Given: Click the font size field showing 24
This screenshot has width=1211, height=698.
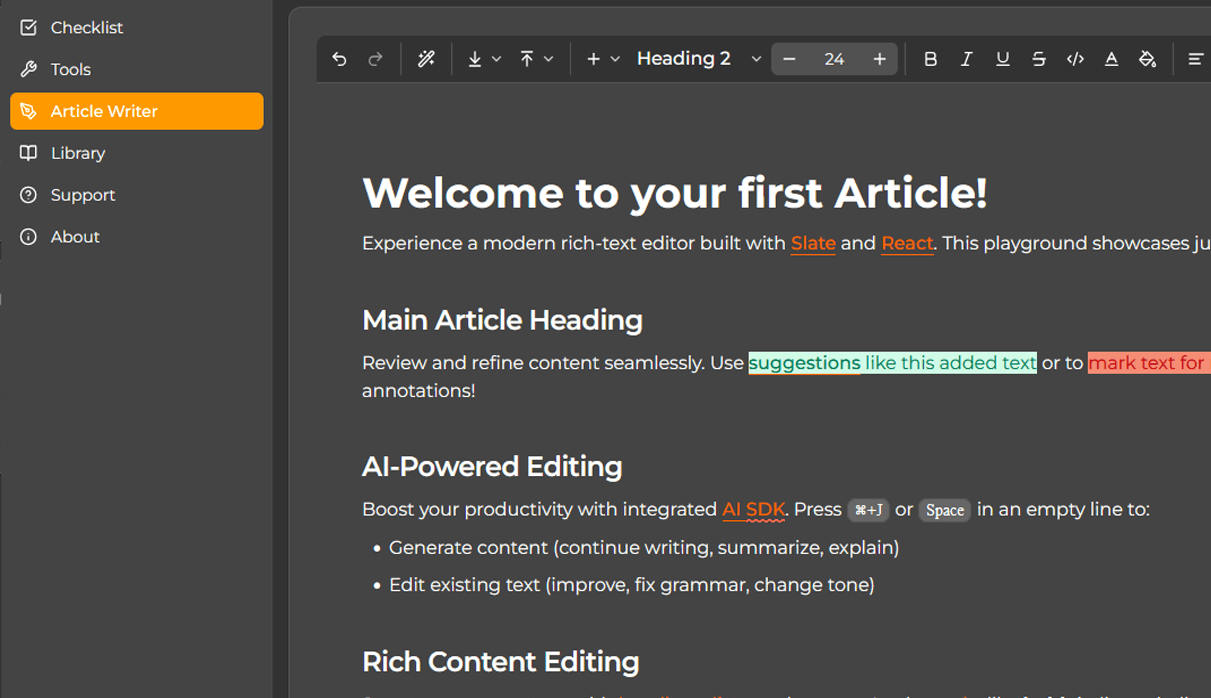Looking at the screenshot, I should [834, 59].
